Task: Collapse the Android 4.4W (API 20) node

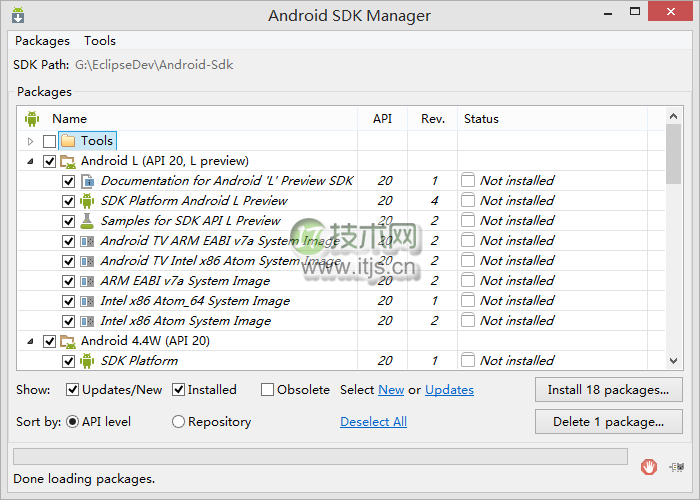Action: click(x=30, y=342)
